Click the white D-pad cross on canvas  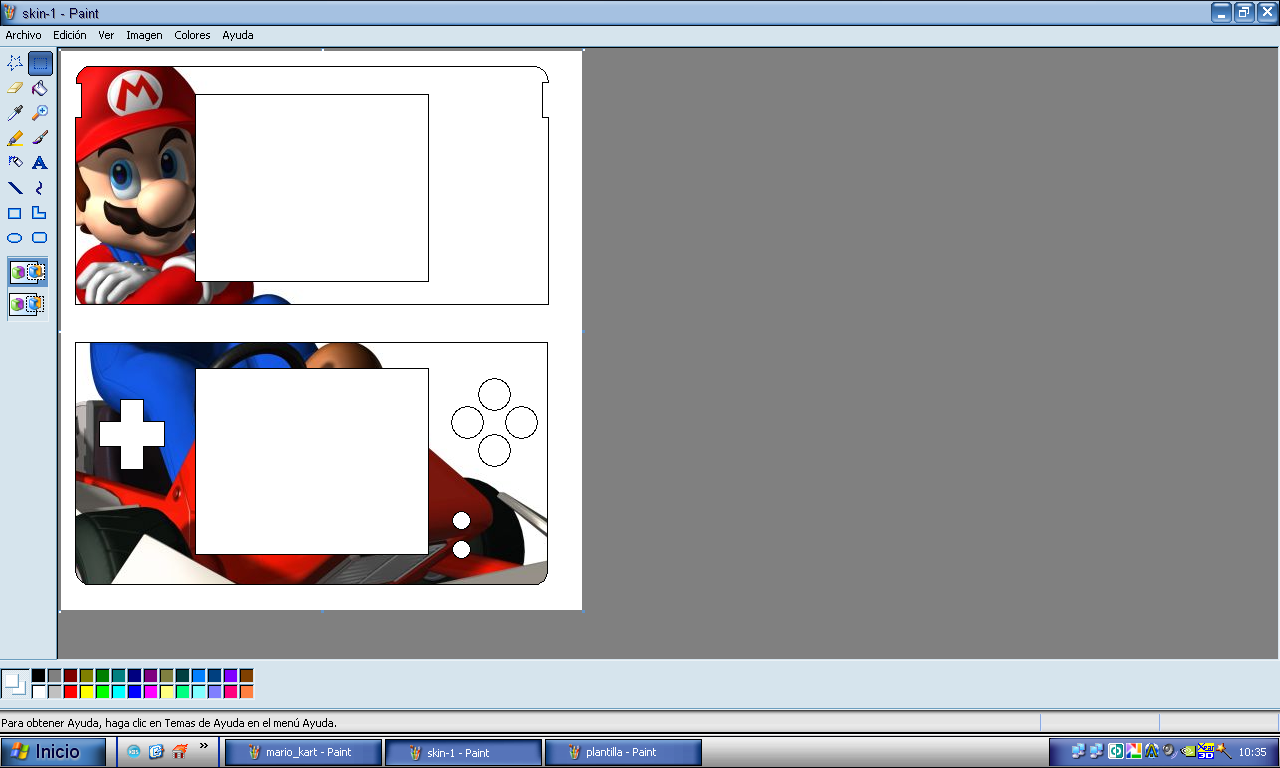tap(132, 434)
